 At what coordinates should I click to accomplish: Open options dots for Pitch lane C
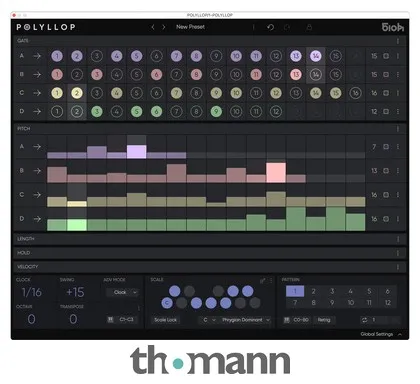click(x=398, y=195)
